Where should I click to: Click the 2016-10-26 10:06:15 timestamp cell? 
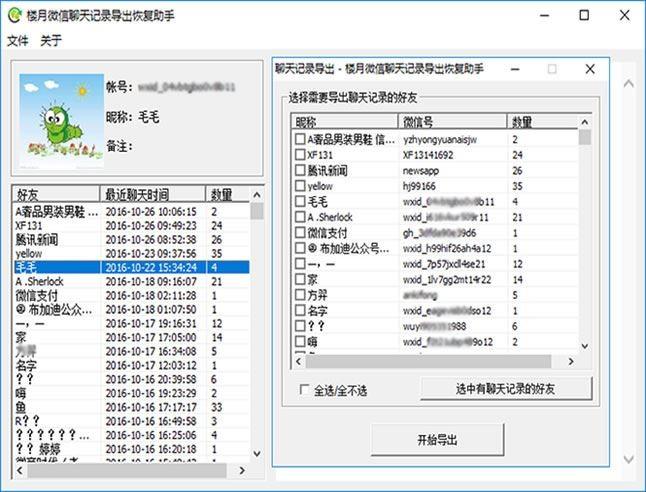(151, 212)
